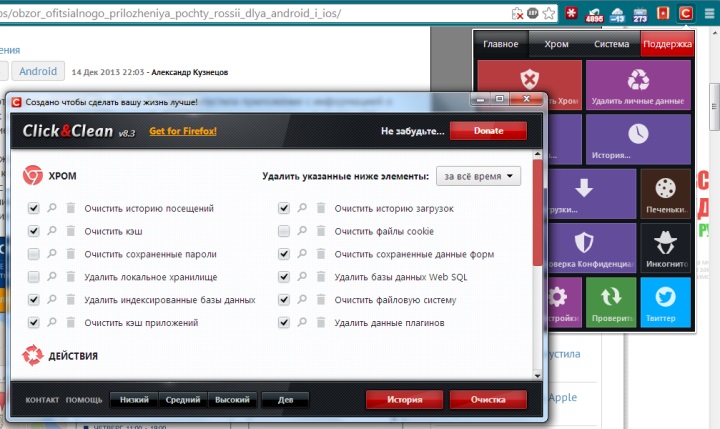Open the 'КОНТАКТ' footer link
720x429 pixels.
[42, 400]
